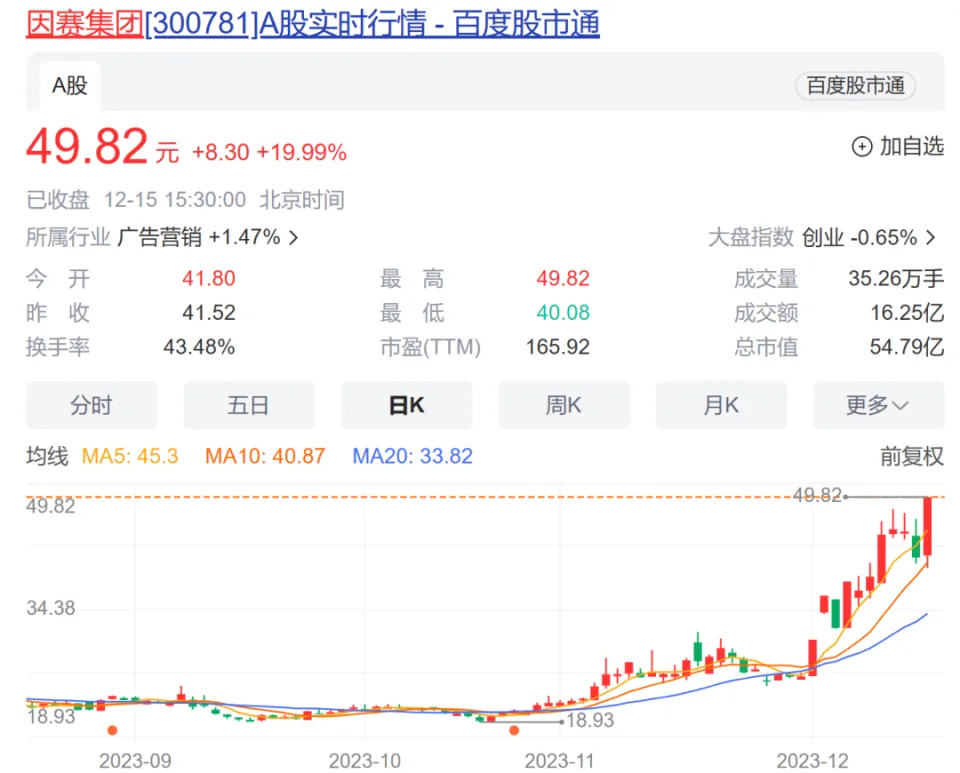Screen dimensions: 960x773
Task: Select the 周K chart tab
Action: pyautogui.click(x=563, y=405)
